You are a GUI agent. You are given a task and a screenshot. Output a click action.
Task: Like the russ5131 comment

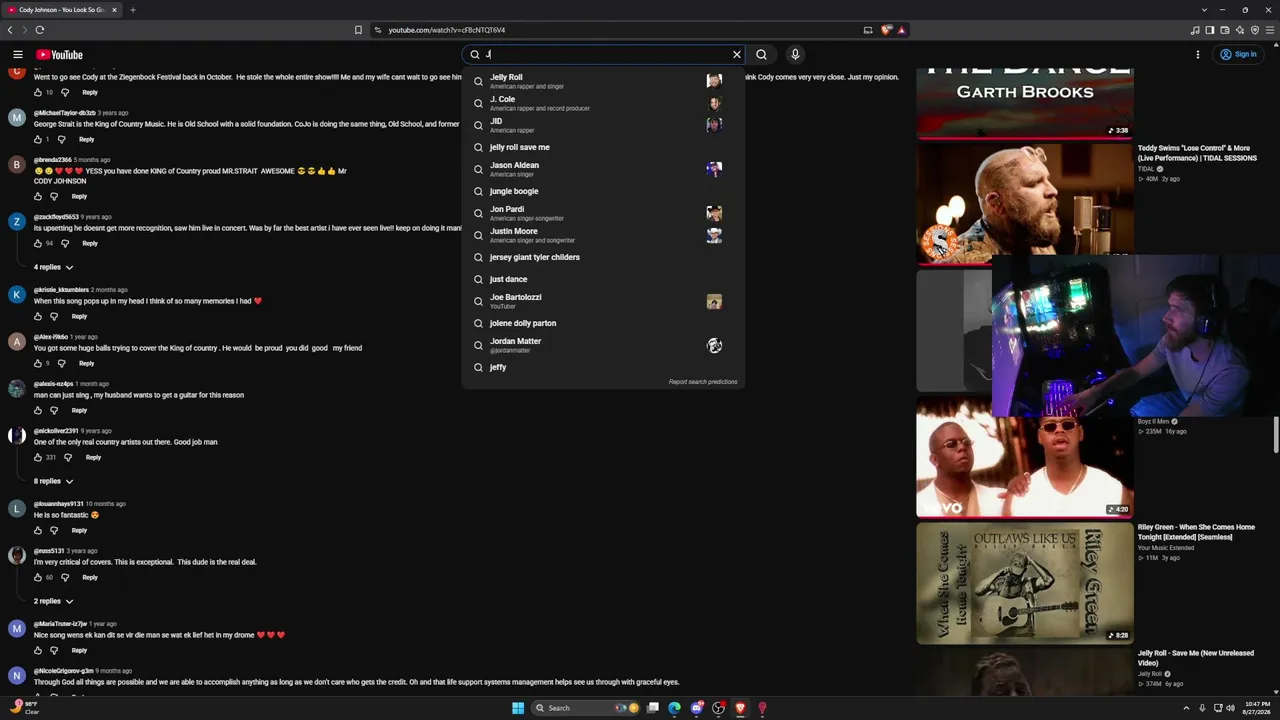point(38,577)
